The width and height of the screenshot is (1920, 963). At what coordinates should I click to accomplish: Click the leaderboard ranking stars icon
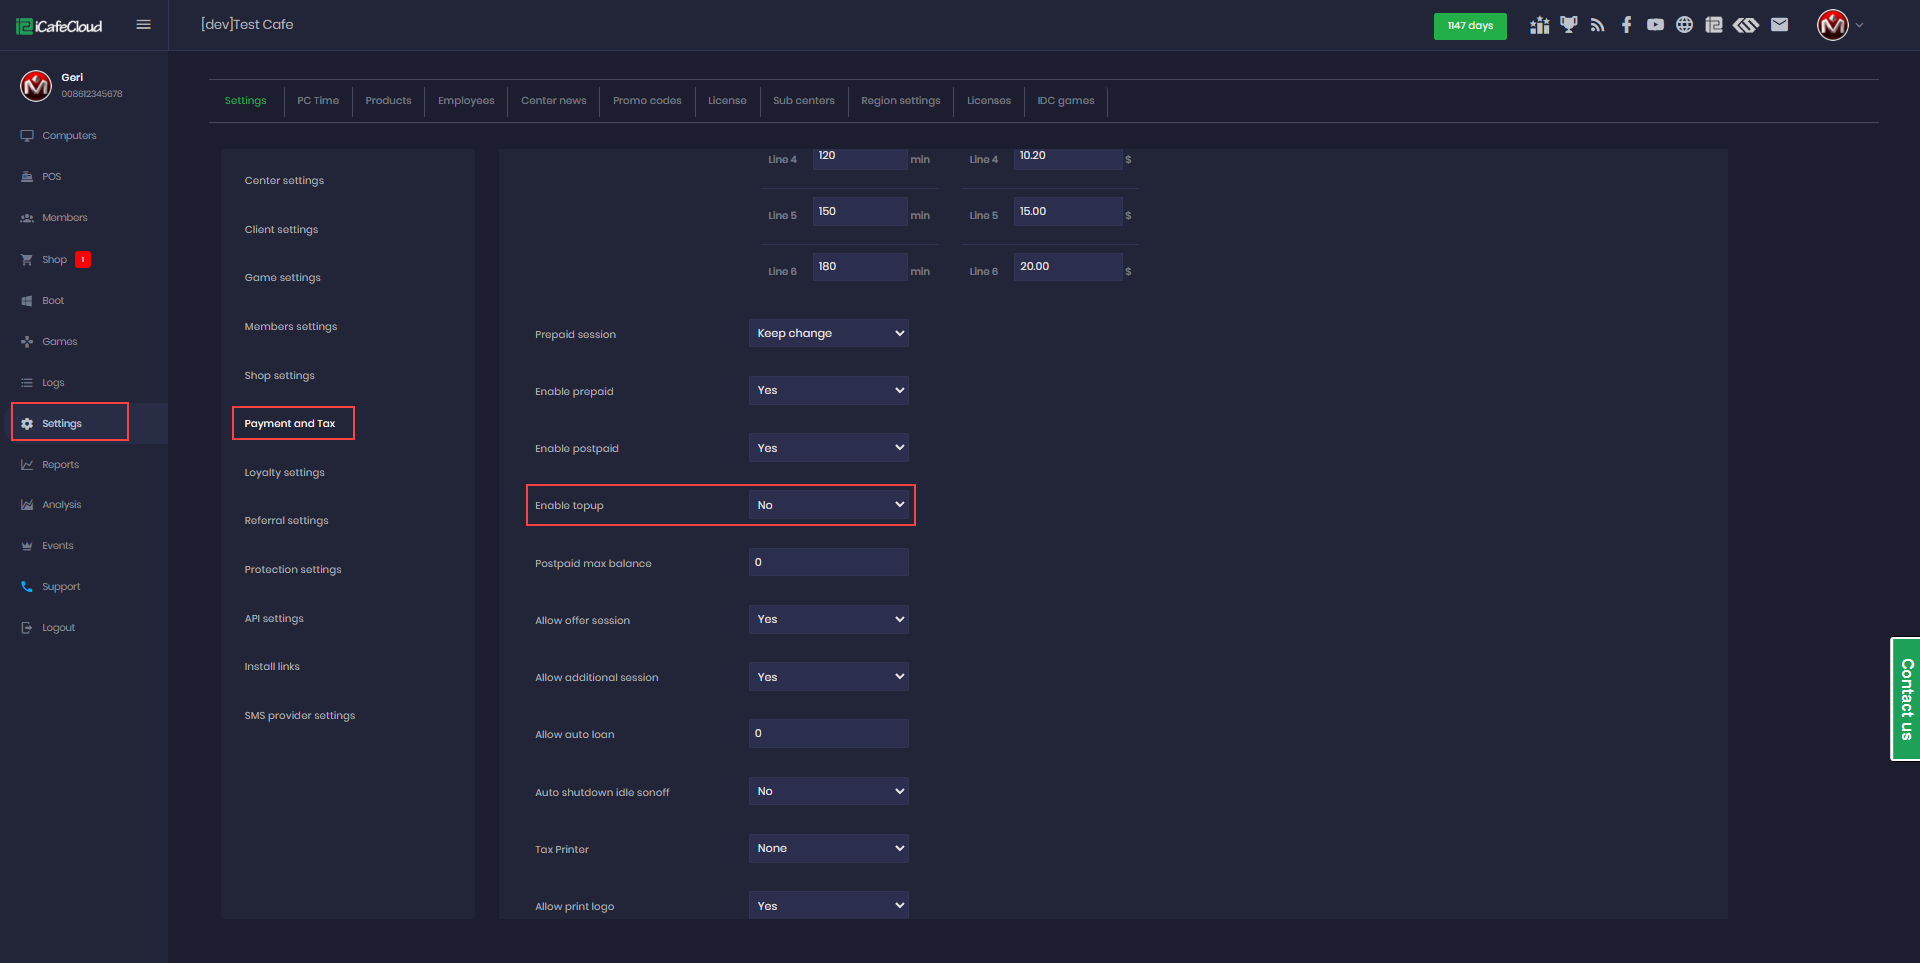click(x=1539, y=25)
